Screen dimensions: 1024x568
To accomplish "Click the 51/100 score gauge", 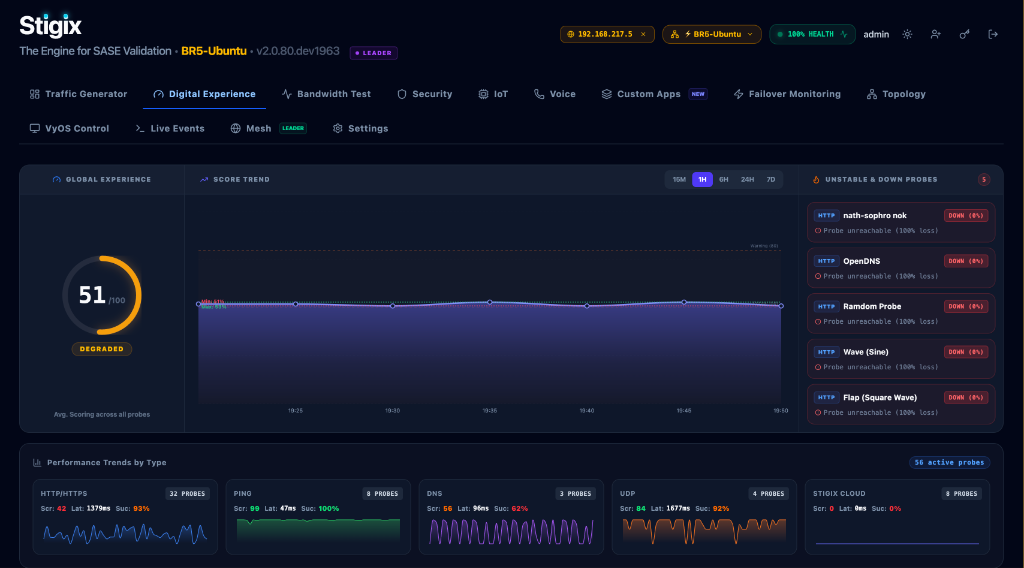I will [x=102, y=295].
